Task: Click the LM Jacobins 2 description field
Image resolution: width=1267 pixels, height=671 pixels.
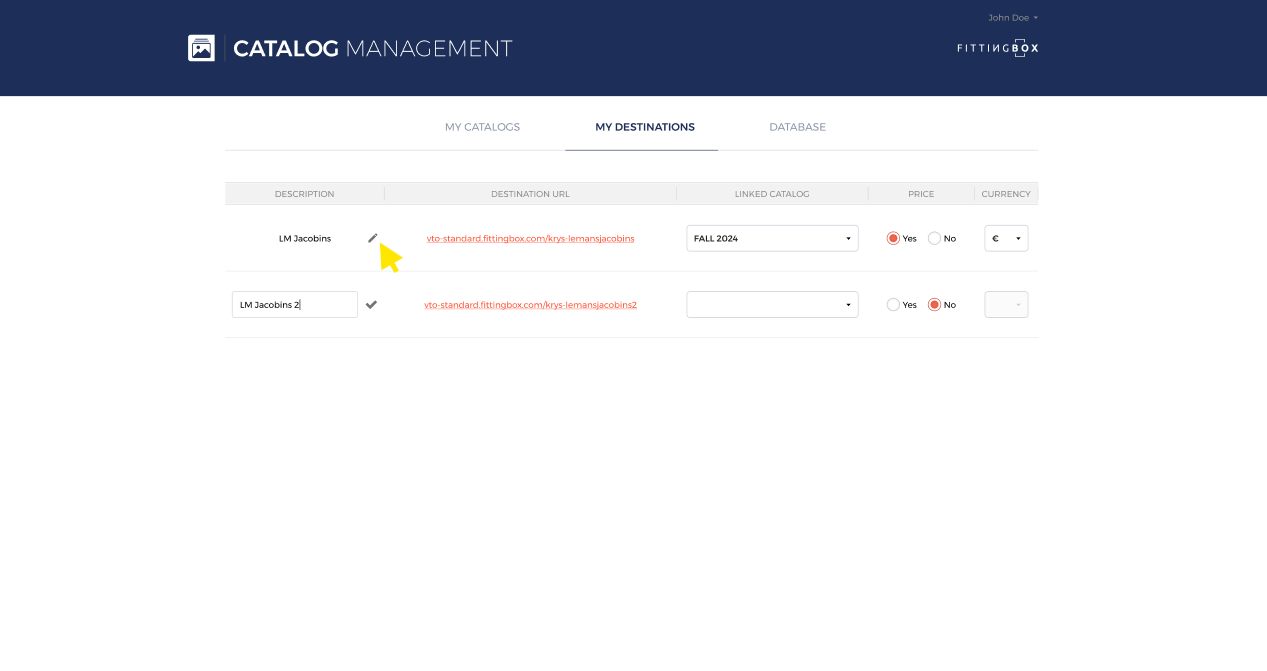Action: click(294, 305)
